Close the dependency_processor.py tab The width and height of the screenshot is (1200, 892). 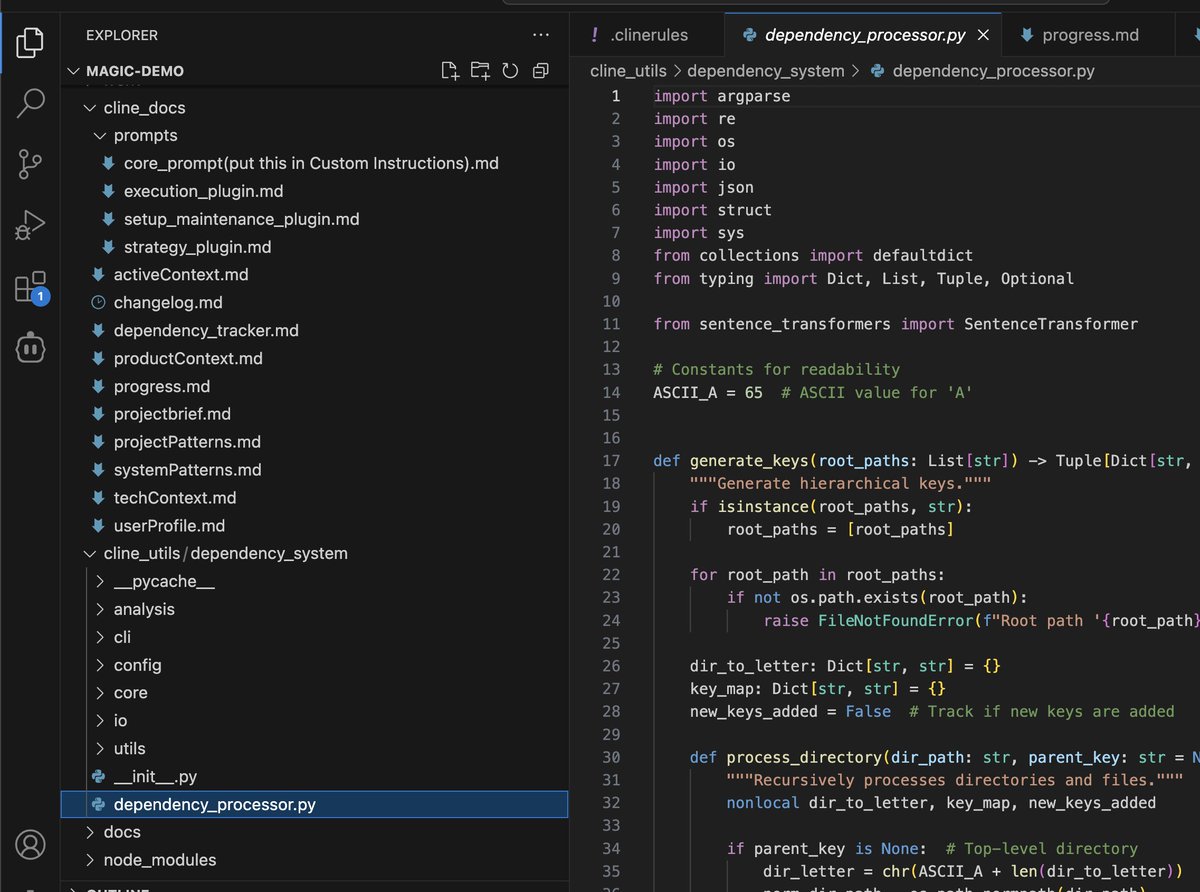(983, 35)
